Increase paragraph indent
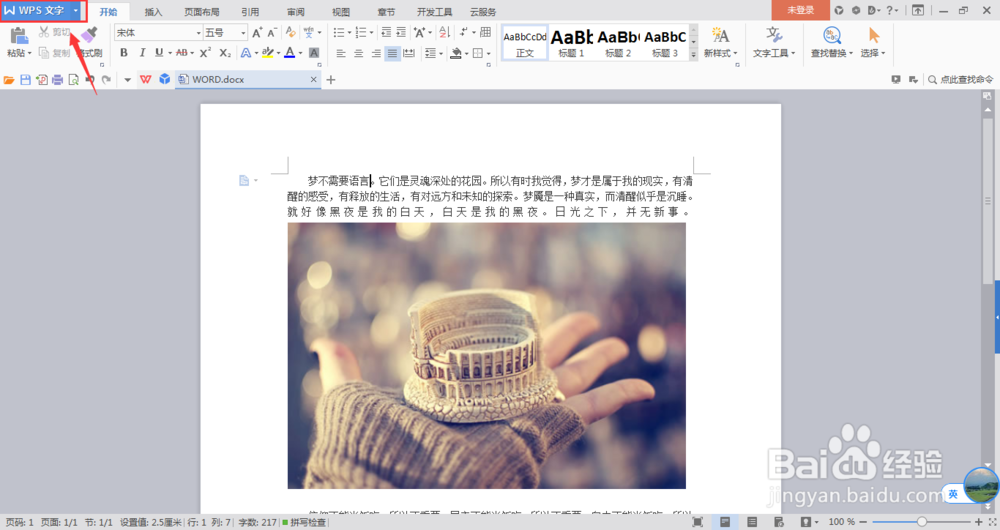 pos(401,33)
